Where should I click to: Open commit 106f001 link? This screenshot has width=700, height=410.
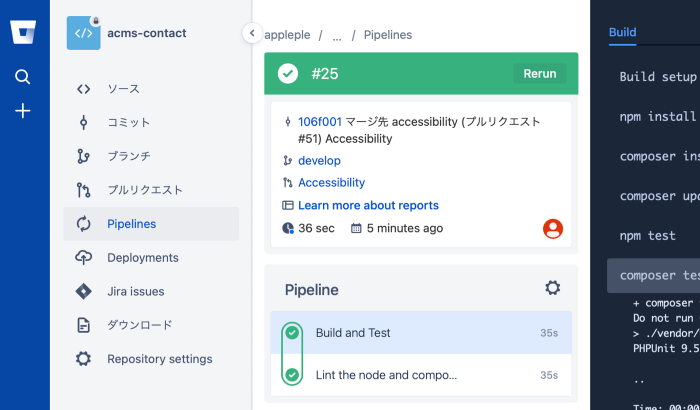coord(320,122)
